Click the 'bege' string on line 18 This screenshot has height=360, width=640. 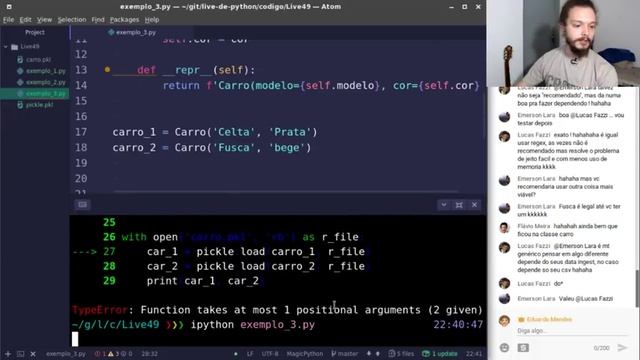click(x=287, y=148)
